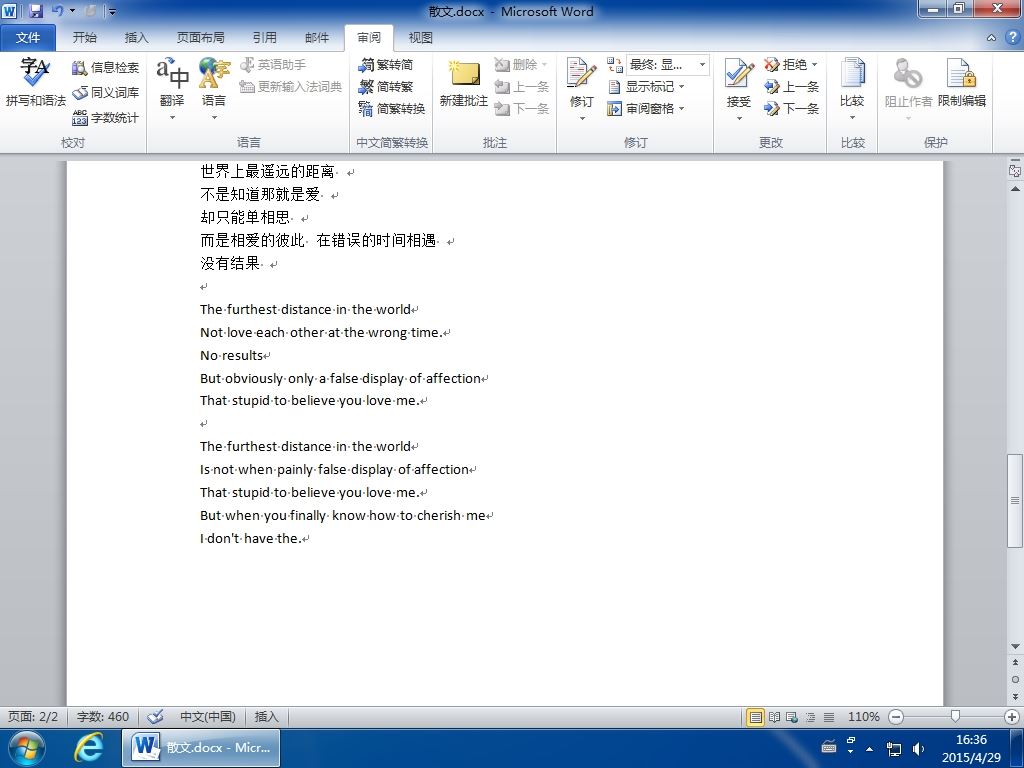The height and width of the screenshot is (768, 1024).
Task: Open the 审阅窗格 reviewing pane
Action: pyautogui.click(x=644, y=108)
